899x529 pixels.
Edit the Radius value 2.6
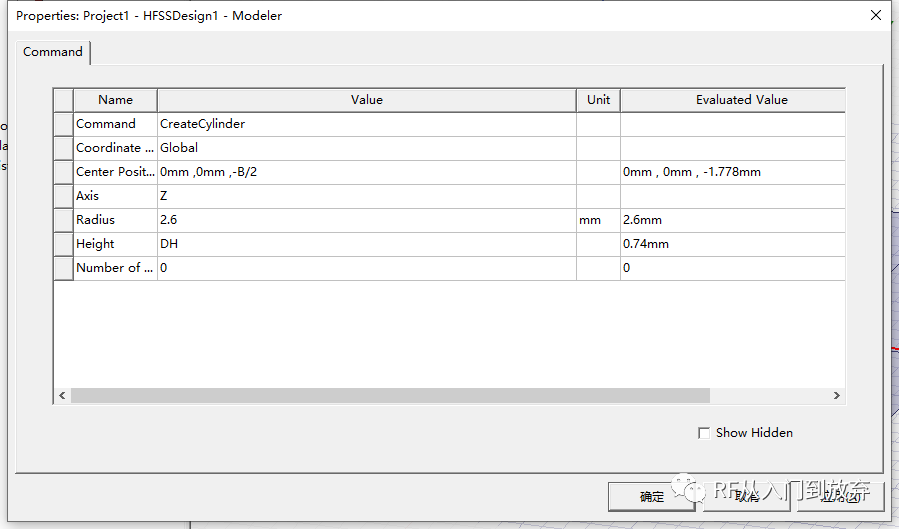(x=367, y=220)
